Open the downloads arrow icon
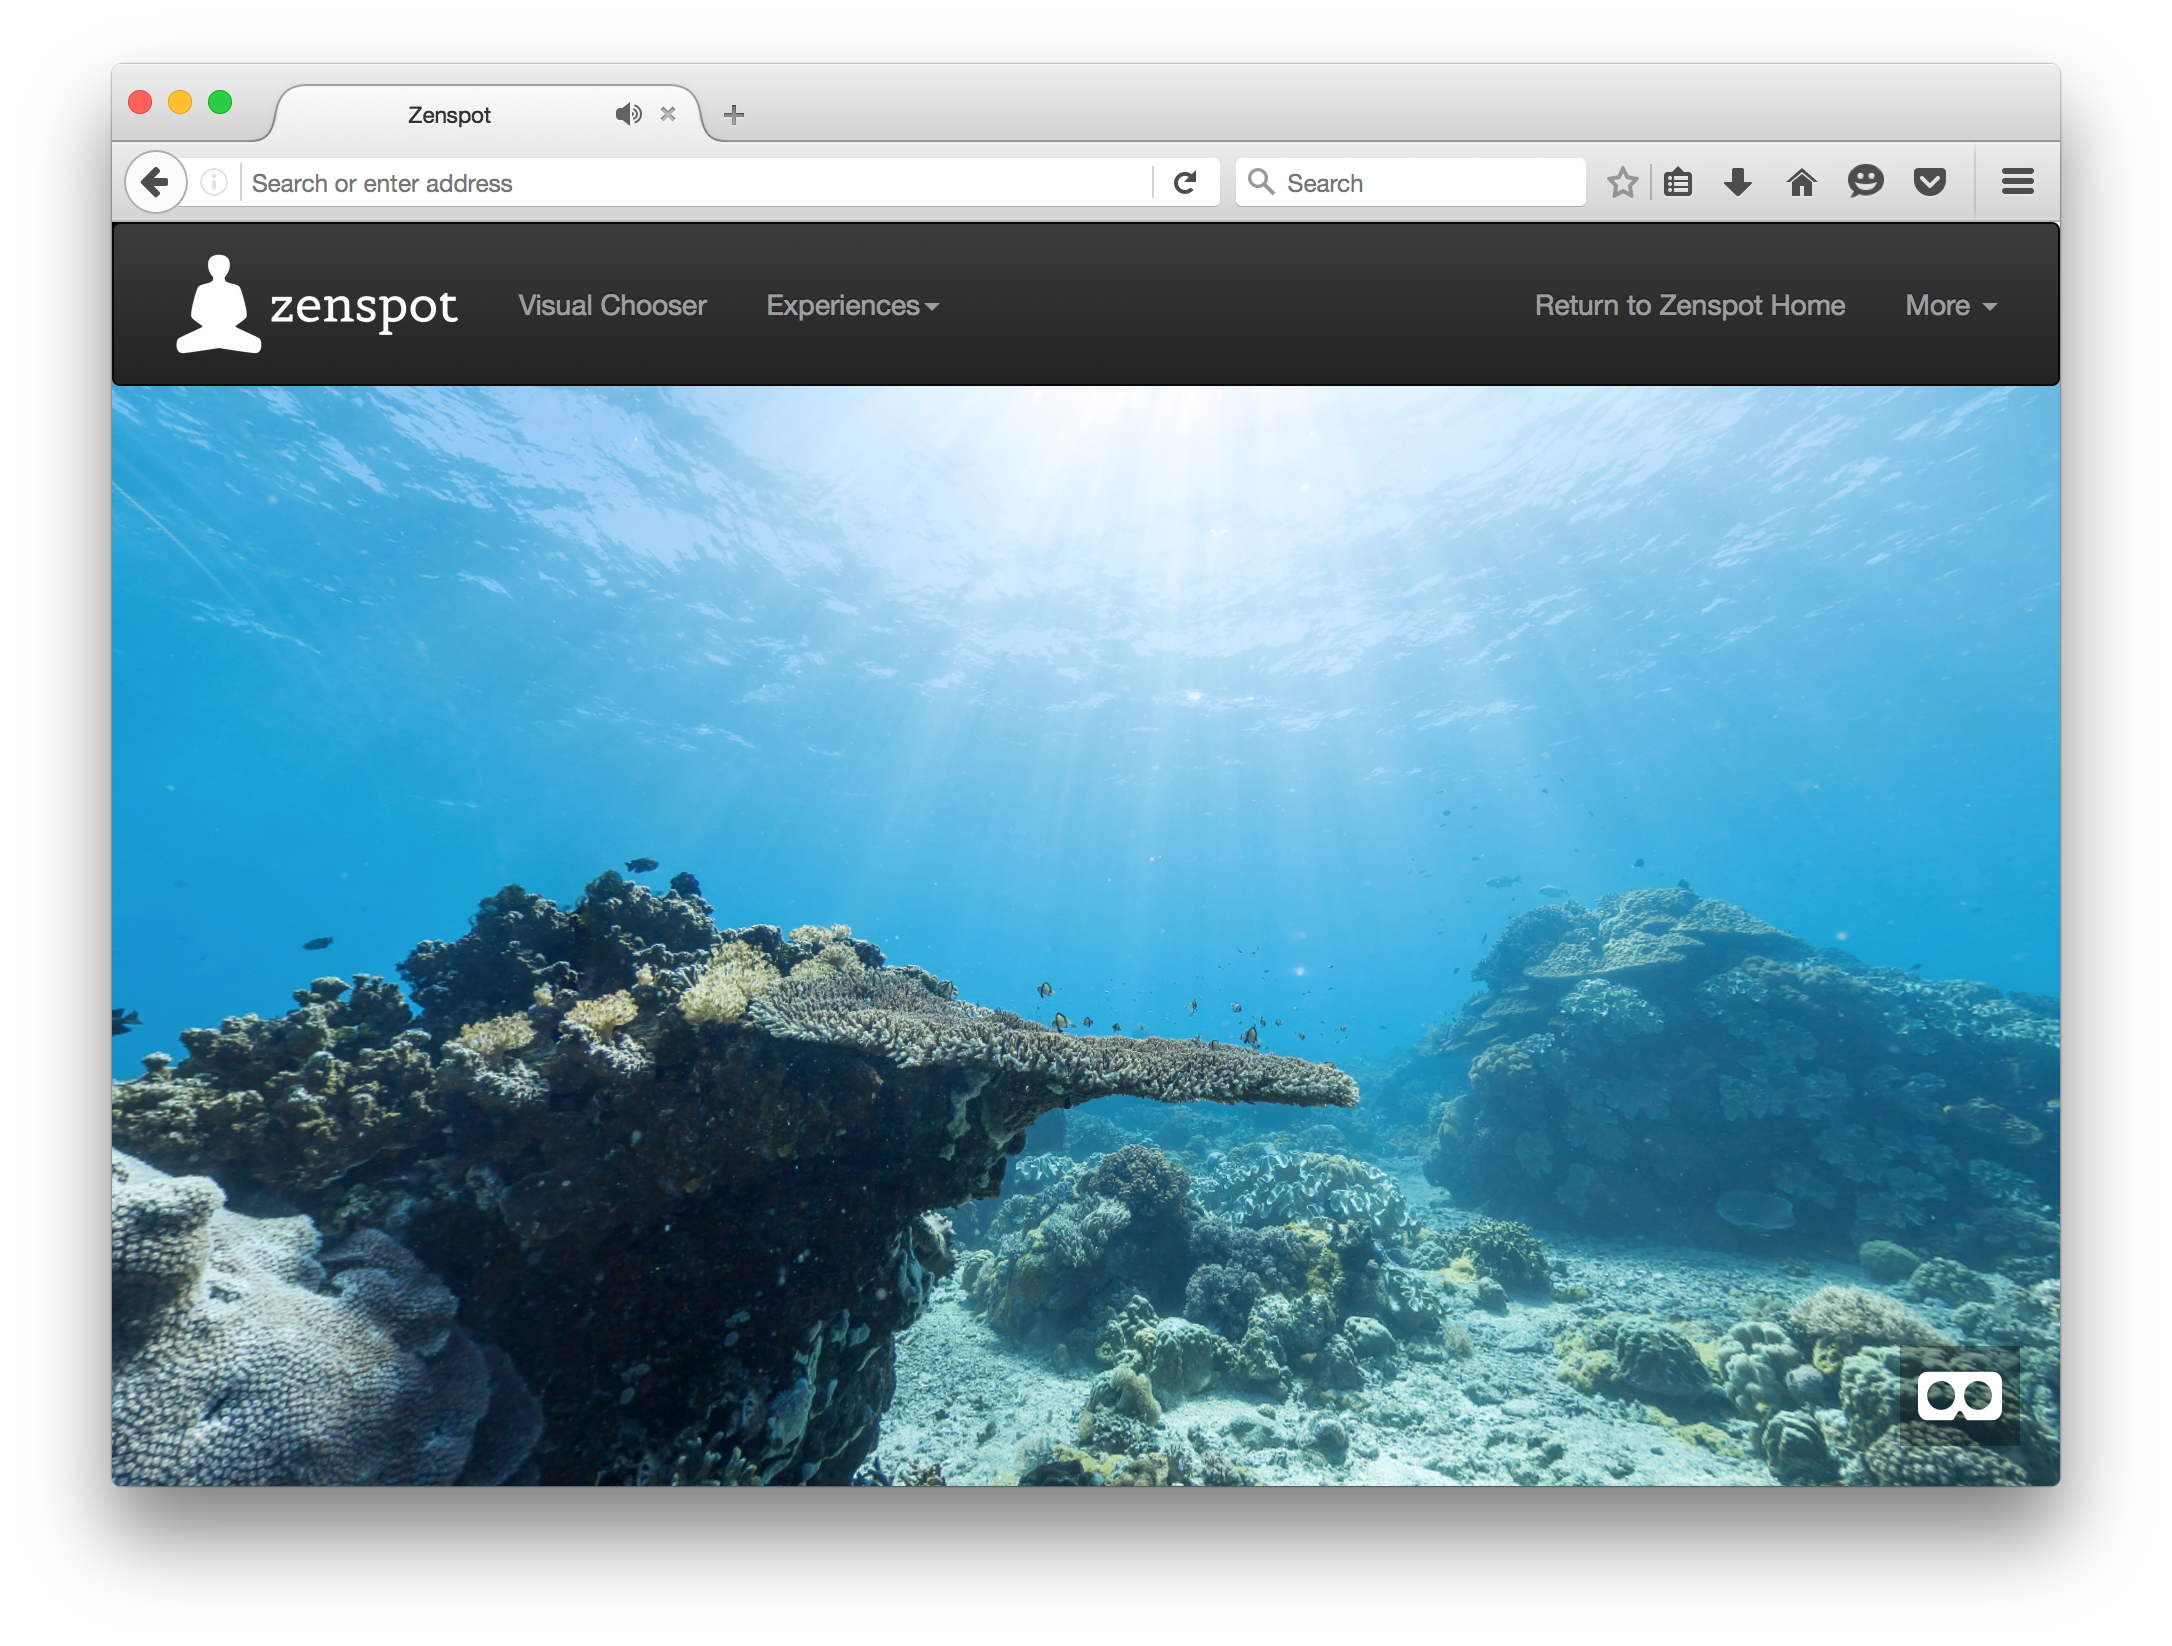Image resolution: width=2172 pixels, height=1646 pixels. click(x=1738, y=182)
